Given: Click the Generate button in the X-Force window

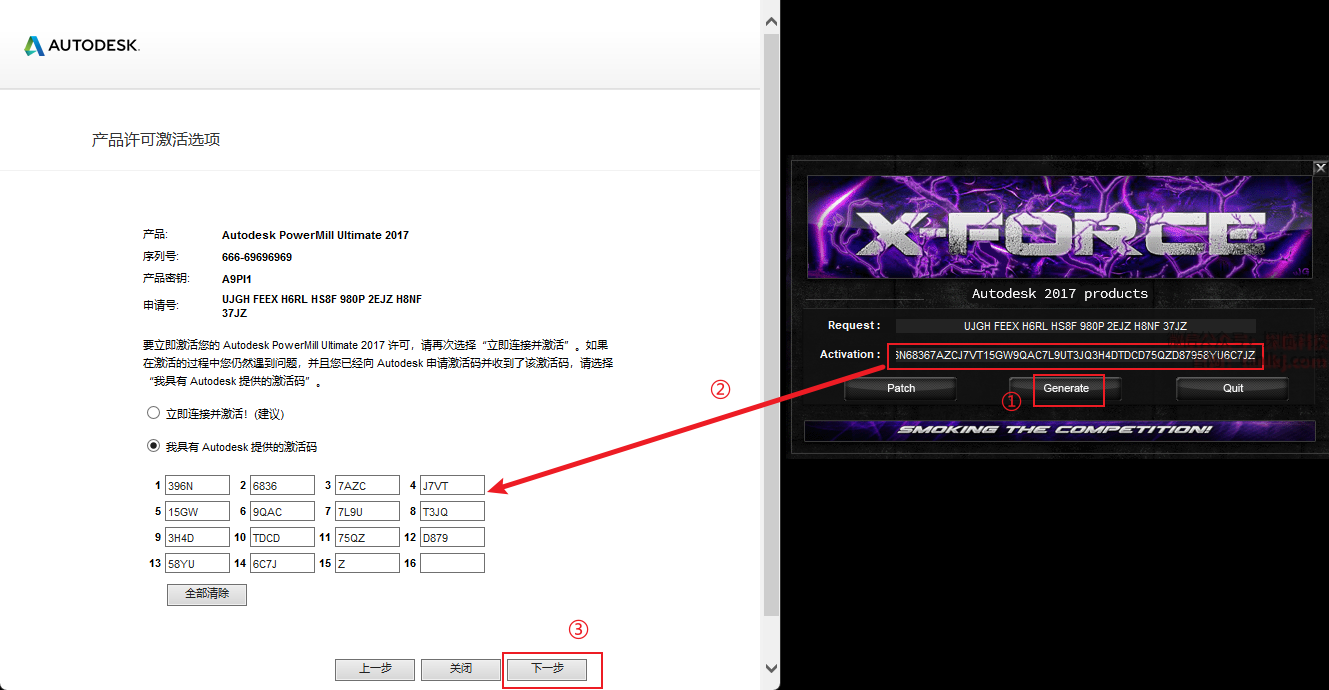Looking at the screenshot, I should click(1066, 388).
